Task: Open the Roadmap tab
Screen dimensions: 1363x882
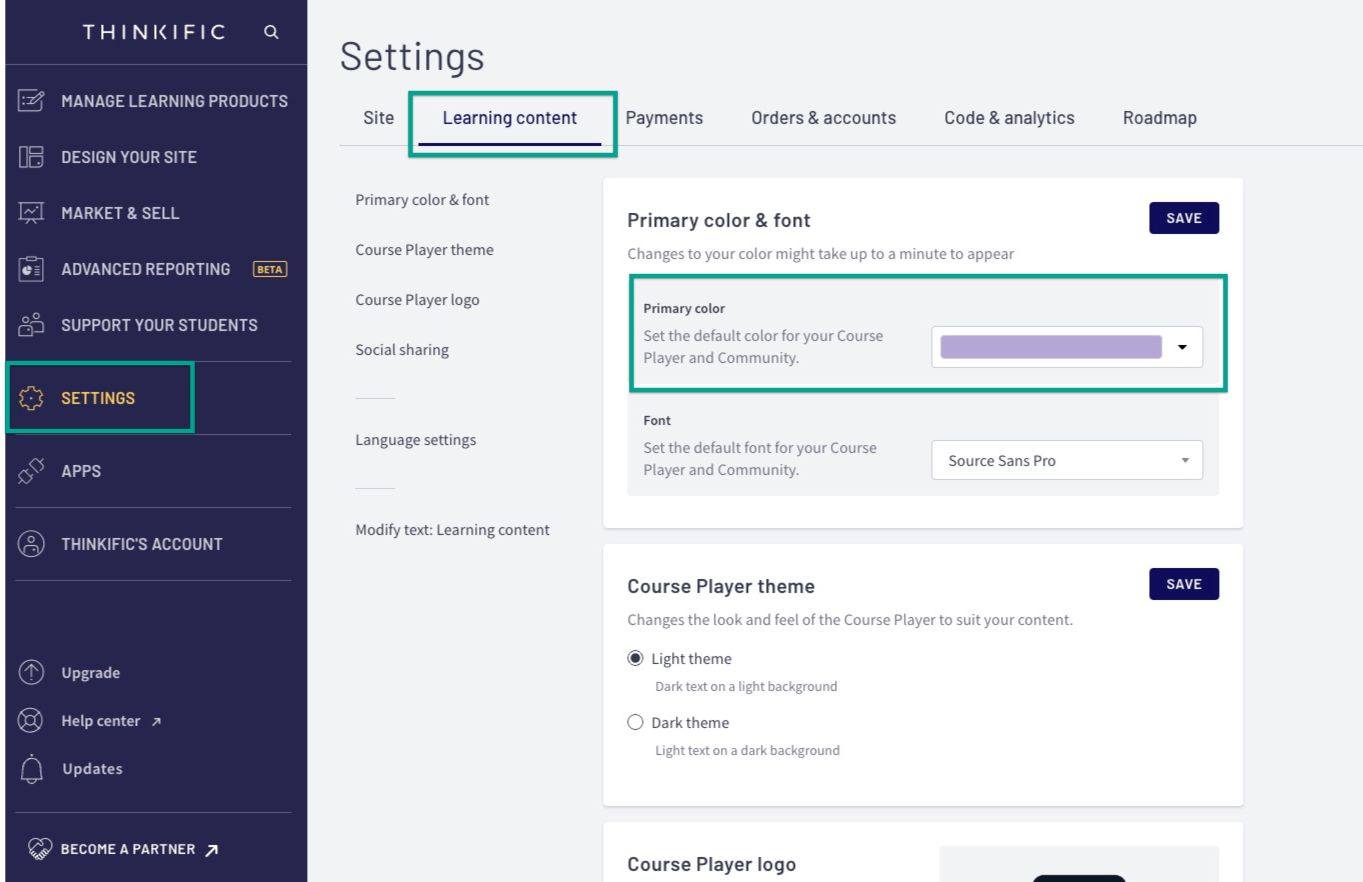Action: (x=1160, y=118)
